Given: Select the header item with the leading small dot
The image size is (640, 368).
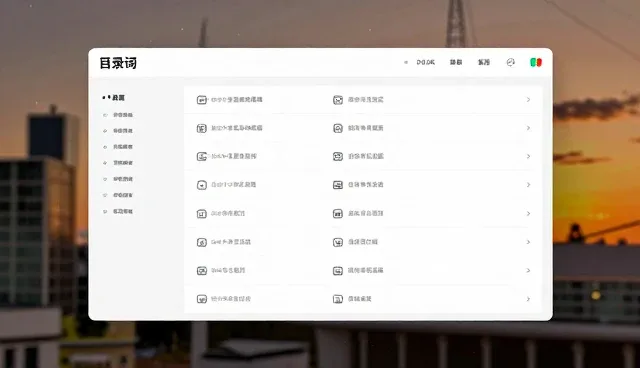Looking at the screenshot, I should [x=420, y=62].
